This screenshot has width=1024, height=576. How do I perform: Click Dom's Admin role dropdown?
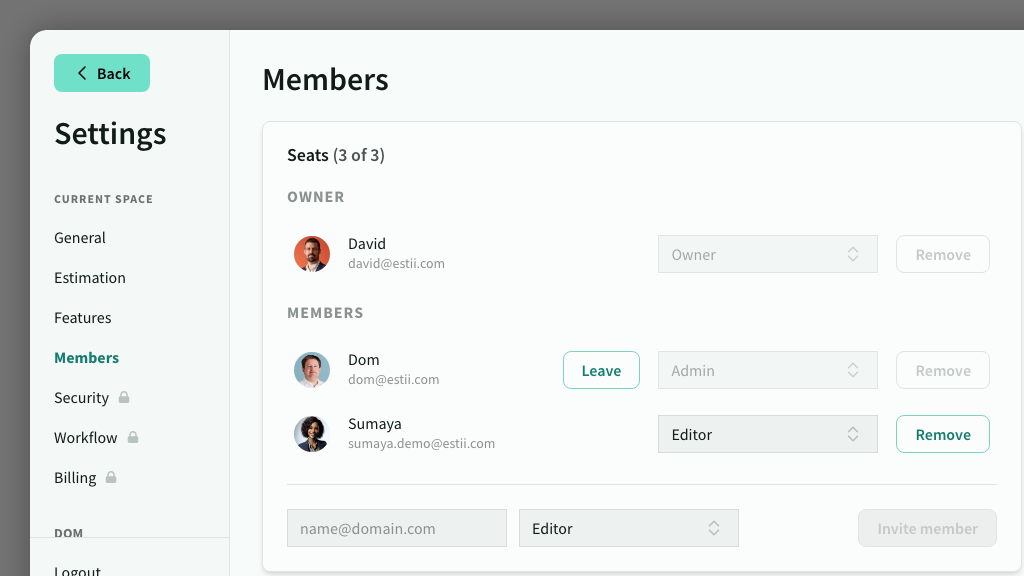pos(767,370)
